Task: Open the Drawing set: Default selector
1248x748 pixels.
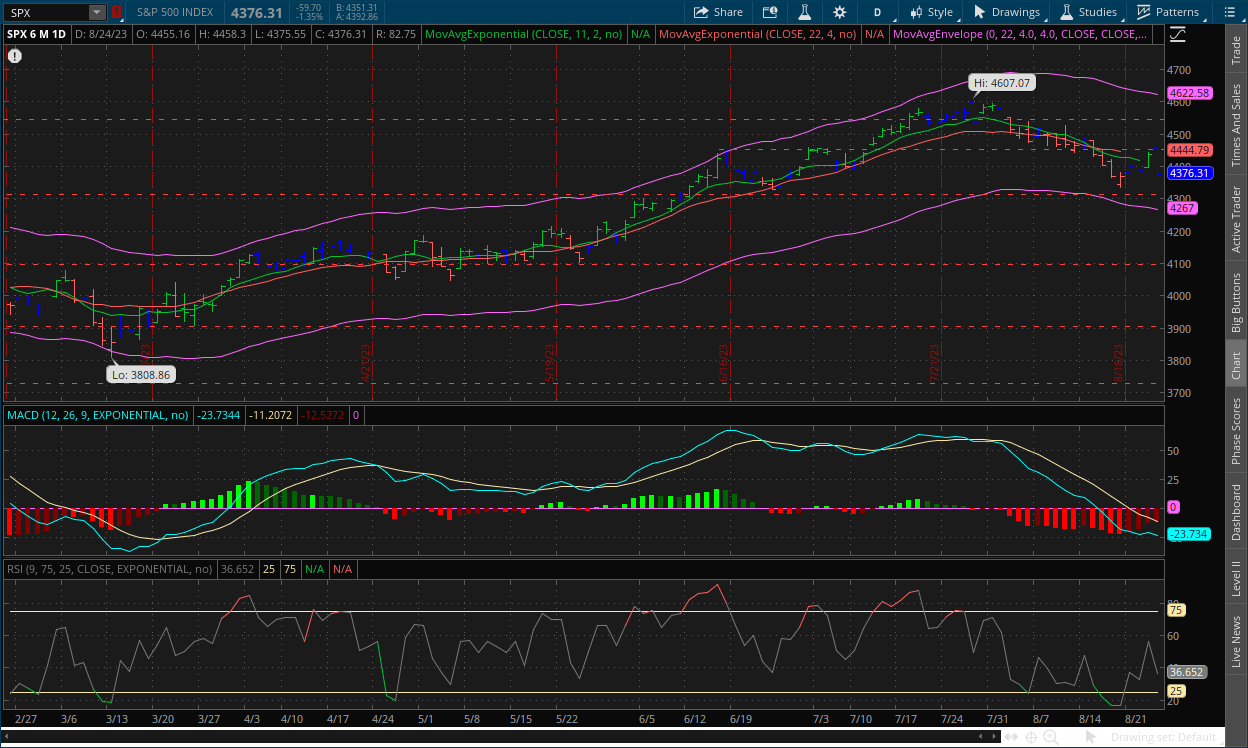Action: pyautogui.click(x=1169, y=737)
